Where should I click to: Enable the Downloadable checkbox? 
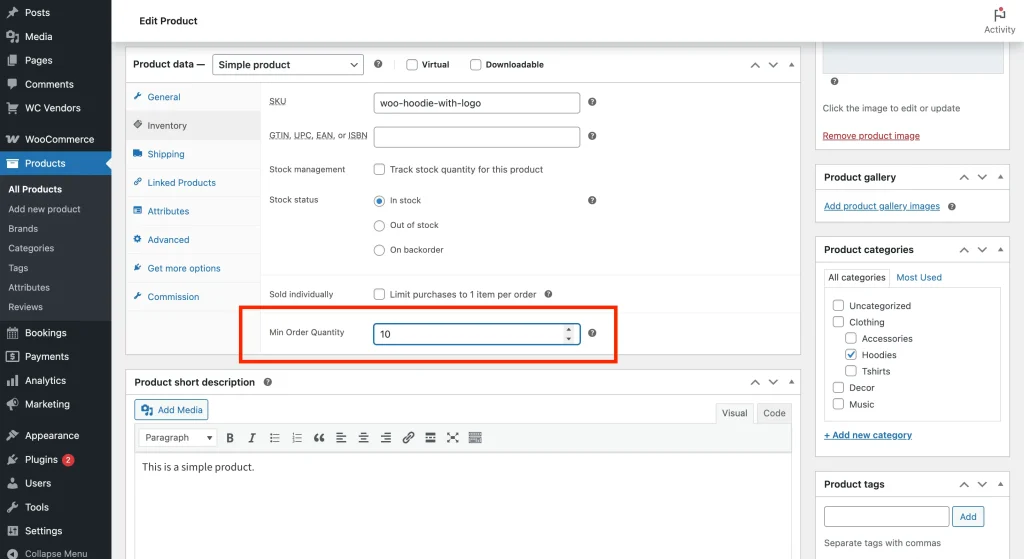475,65
